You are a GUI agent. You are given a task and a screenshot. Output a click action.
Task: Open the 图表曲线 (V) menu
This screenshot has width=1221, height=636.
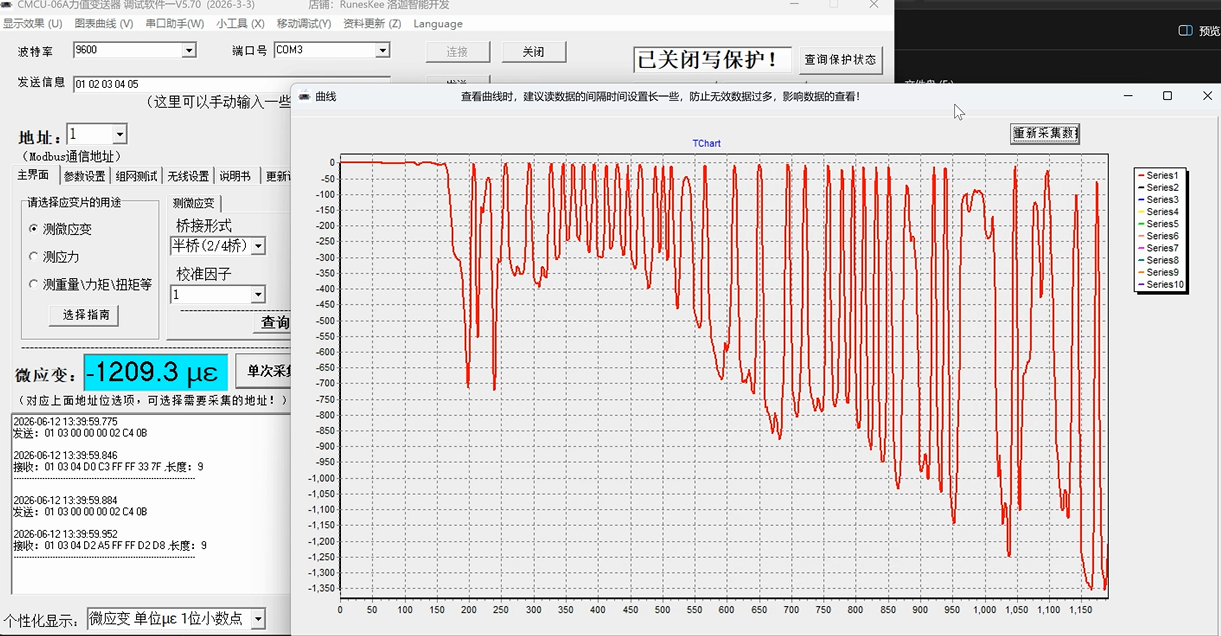click(x=103, y=23)
